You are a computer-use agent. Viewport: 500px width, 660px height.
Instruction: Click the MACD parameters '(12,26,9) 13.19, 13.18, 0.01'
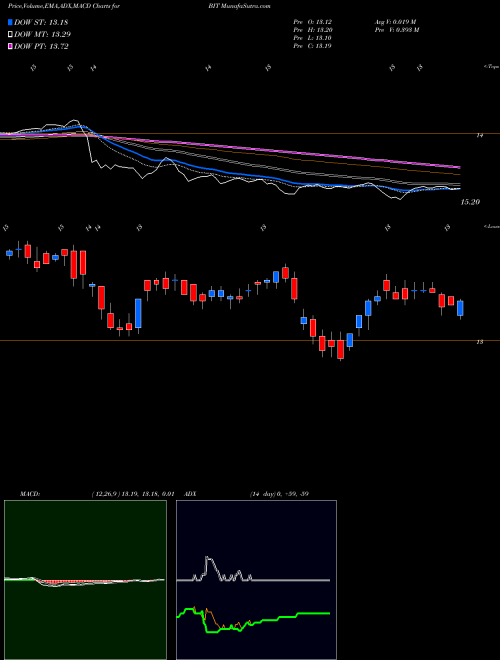tap(132, 494)
